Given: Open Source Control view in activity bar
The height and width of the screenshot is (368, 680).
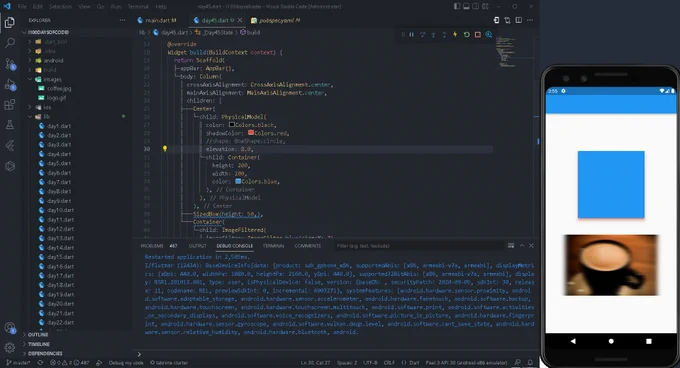Looking at the screenshot, I should click(10, 64).
